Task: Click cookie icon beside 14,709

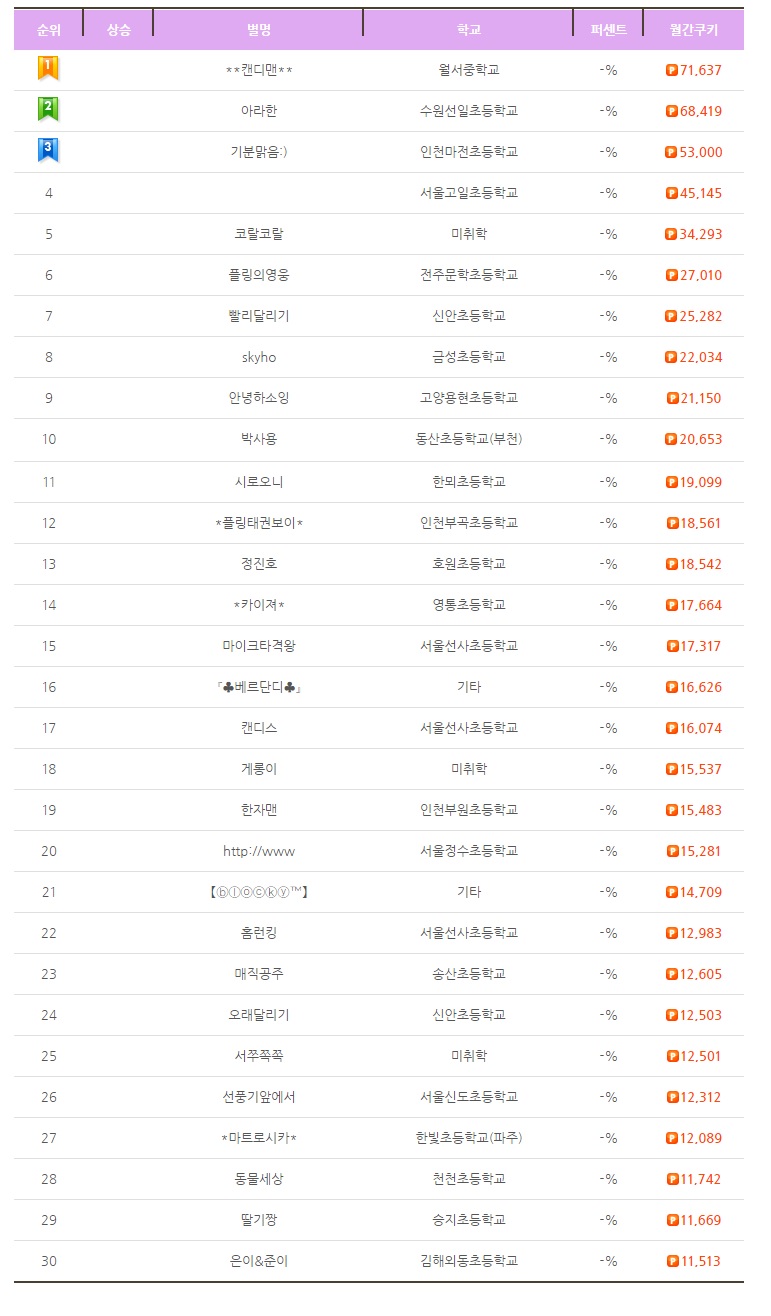Action: (672, 892)
